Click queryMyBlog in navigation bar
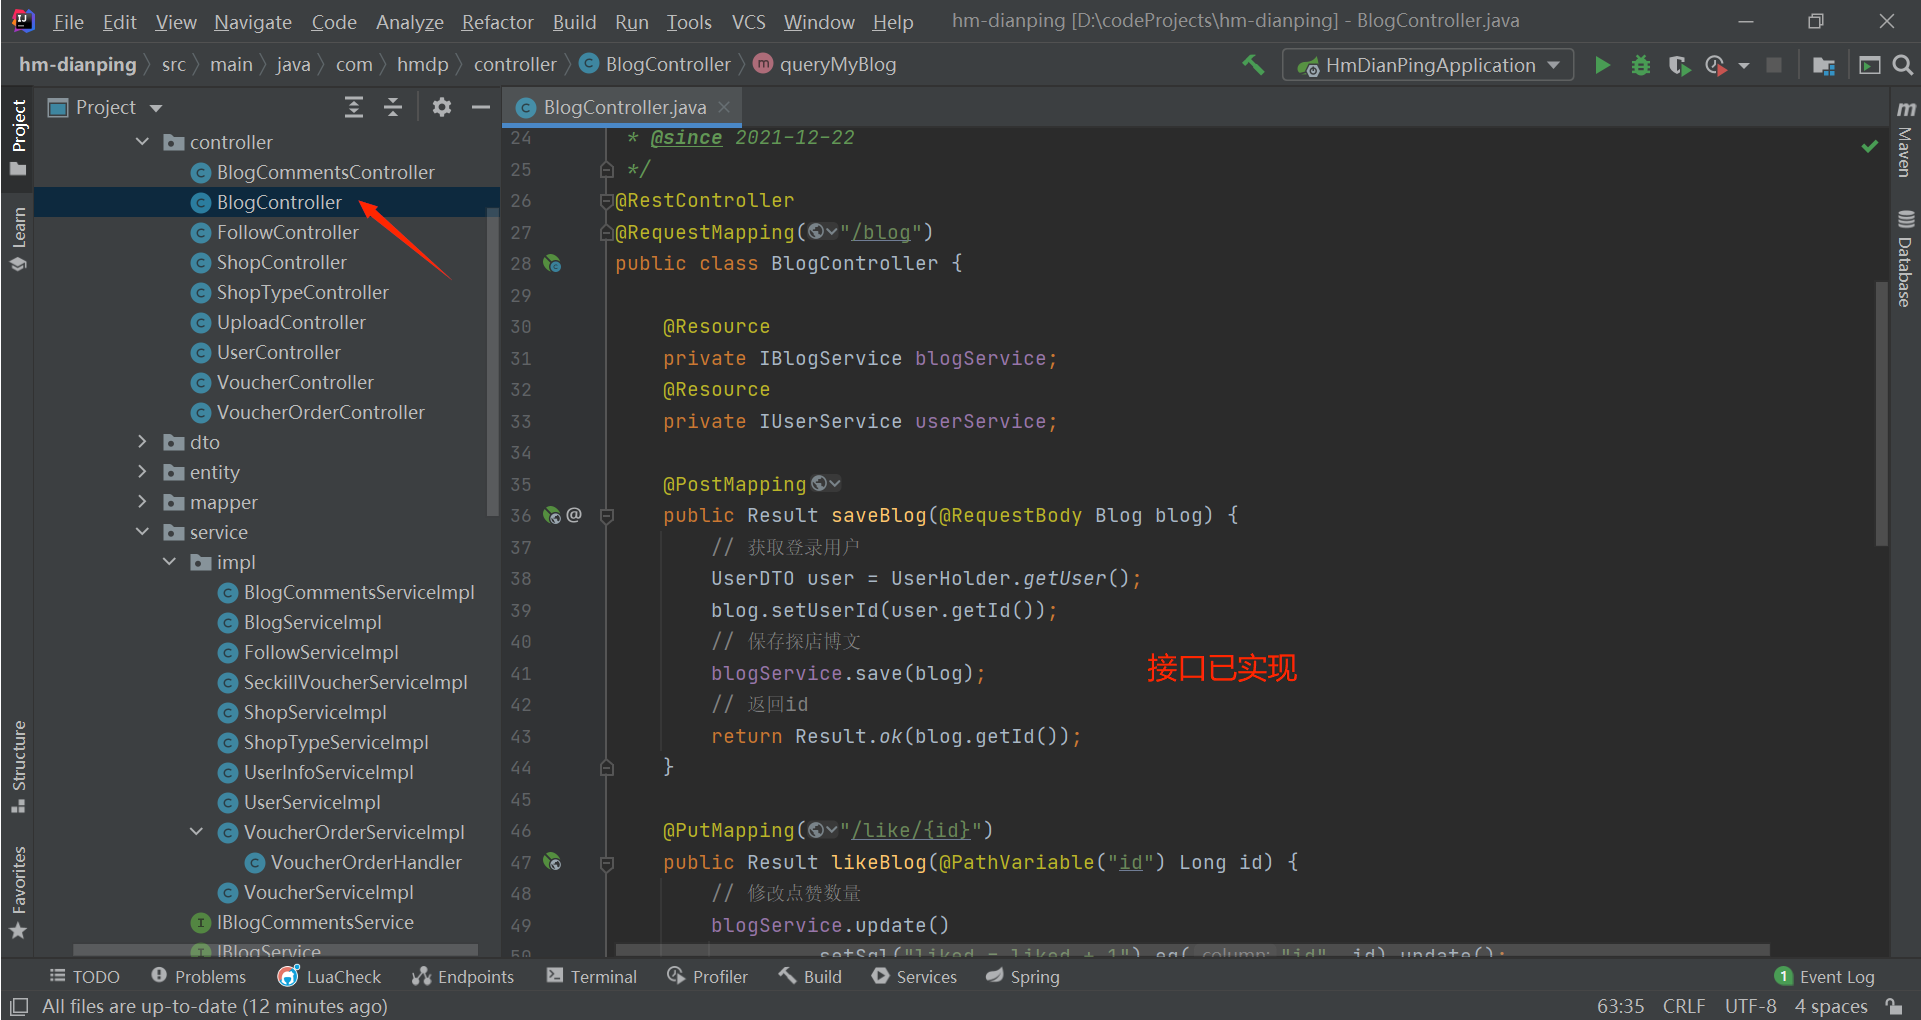Screen dimensions: 1921x1020 [837, 64]
